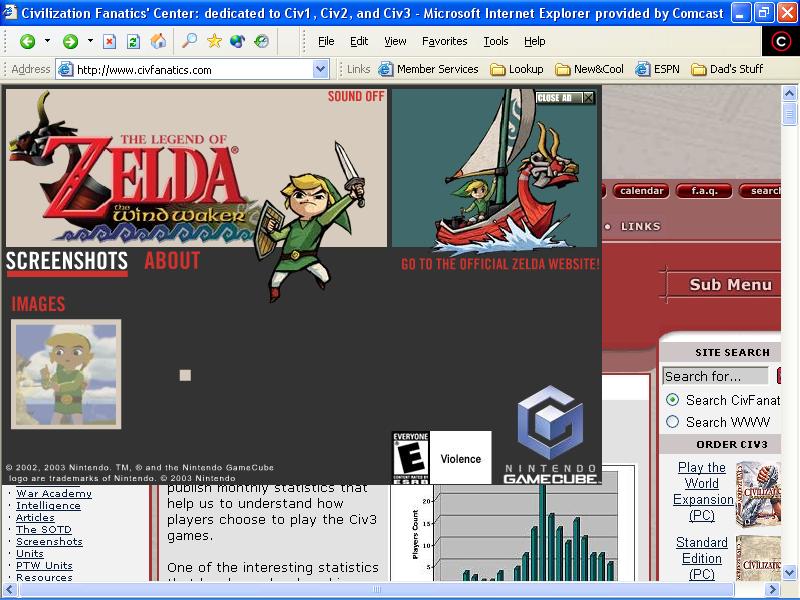This screenshot has height=600, width=800.
Task: Click the Forward navigation arrow
Action: pos(70,41)
